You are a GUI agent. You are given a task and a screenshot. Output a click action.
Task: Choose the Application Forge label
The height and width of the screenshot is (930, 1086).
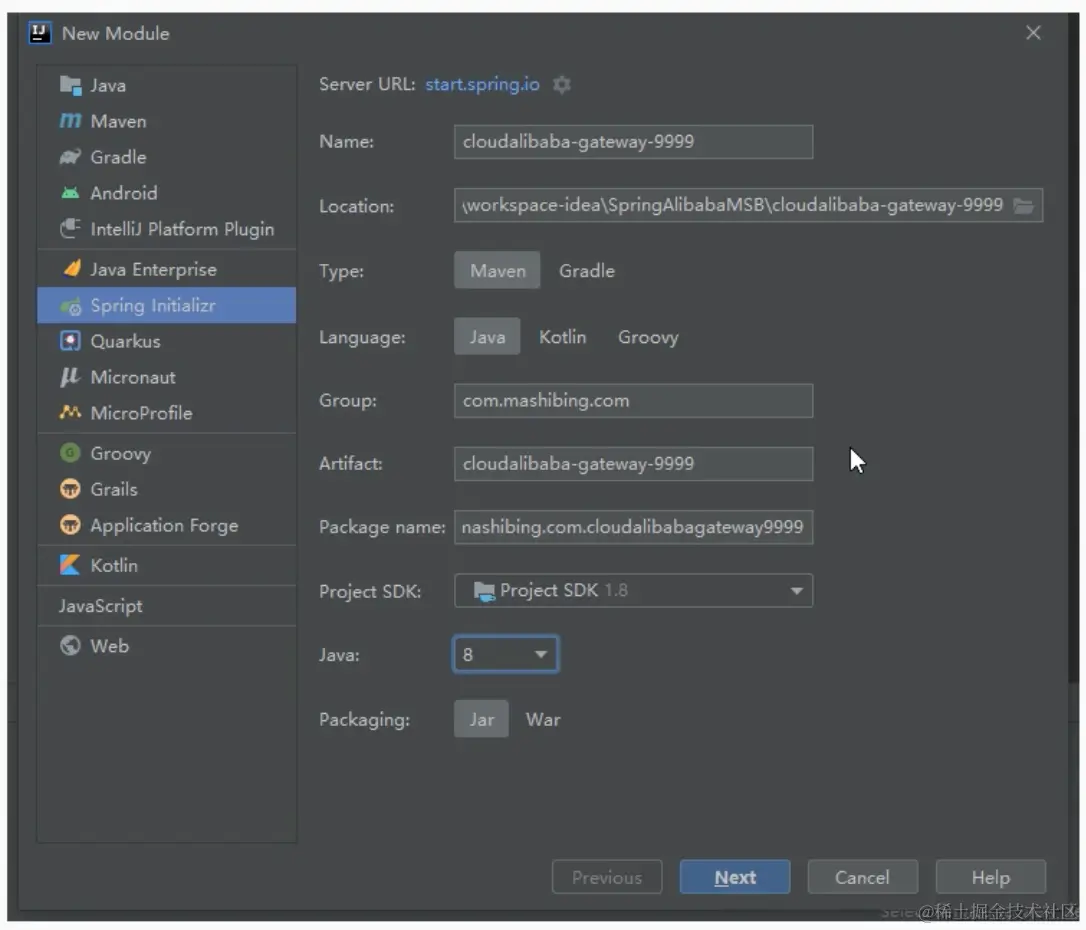(164, 526)
